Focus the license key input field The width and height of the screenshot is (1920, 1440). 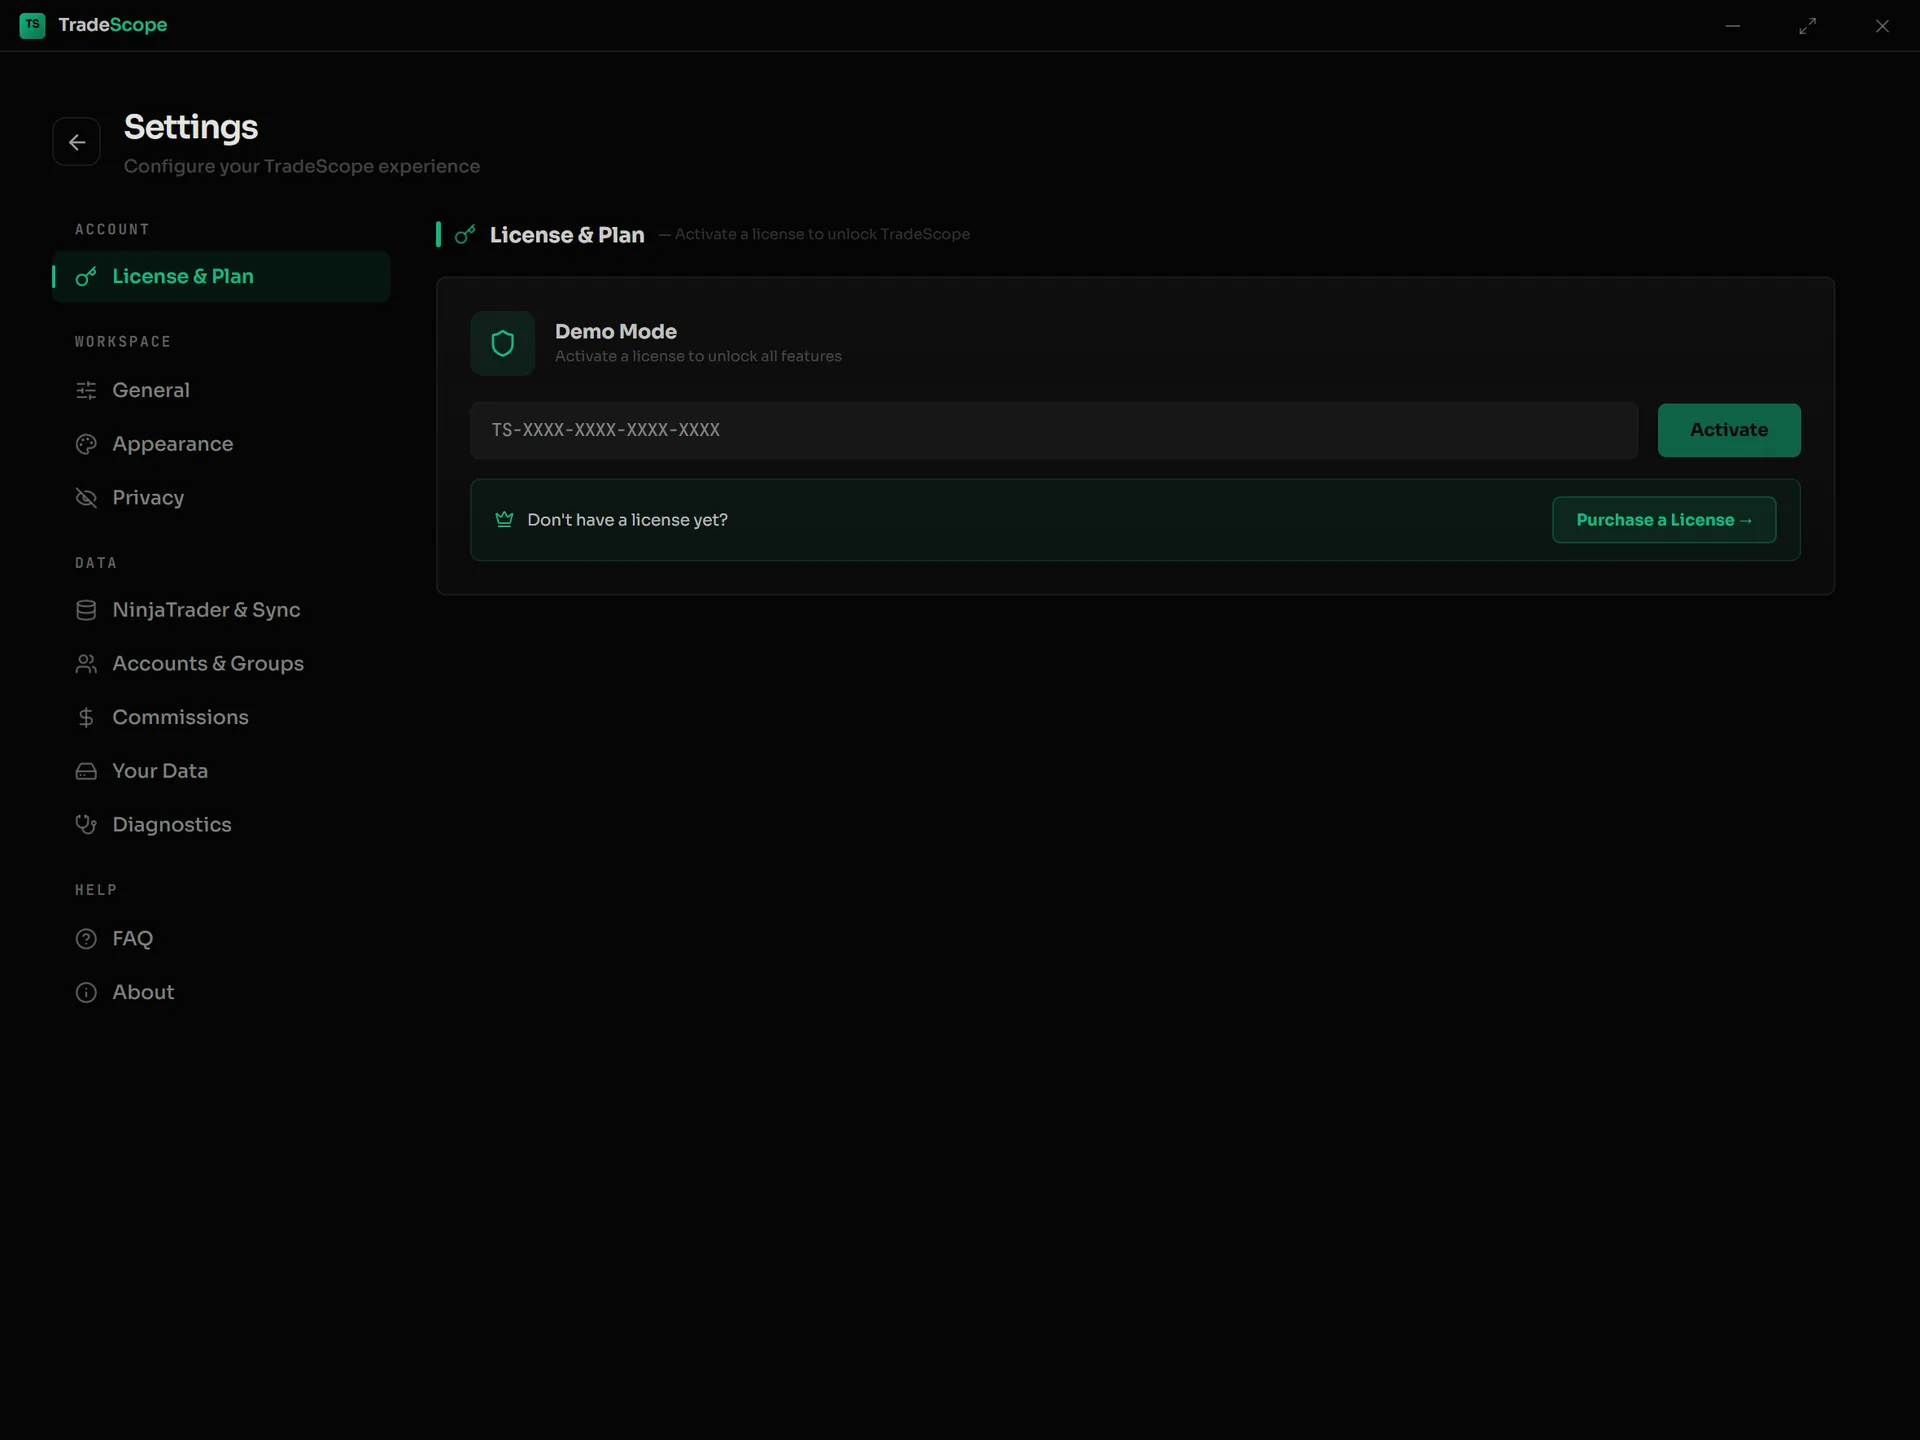(1054, 430)
